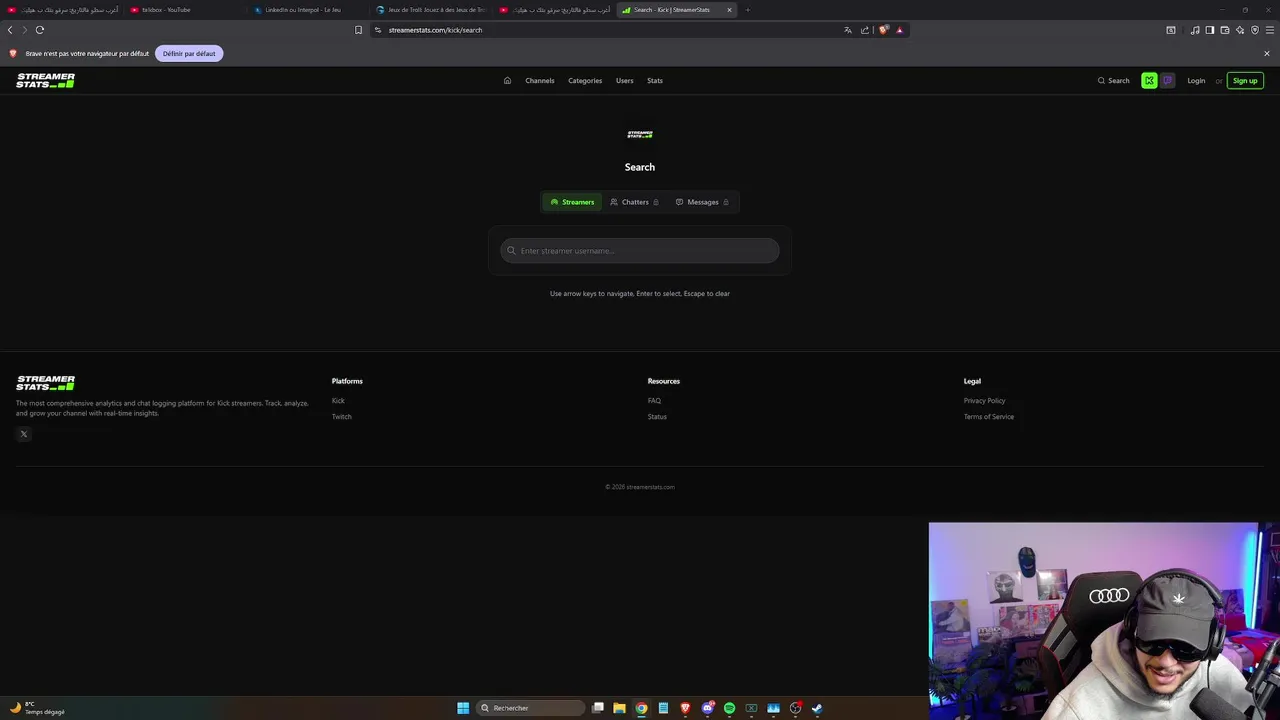Open the X social link in footer
Viewport: 1280px width, 720px height.
point(24,434)
